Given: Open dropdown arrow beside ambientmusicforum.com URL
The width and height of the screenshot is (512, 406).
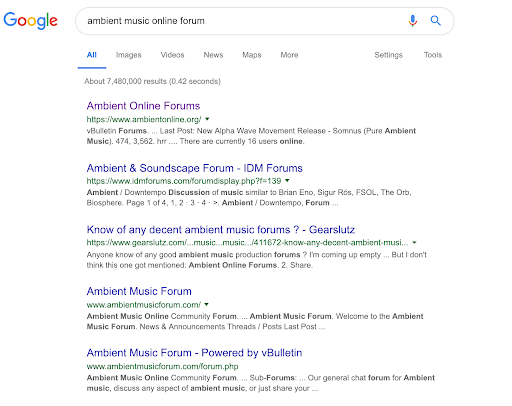Looking at the screenshot, I should 206,304.
